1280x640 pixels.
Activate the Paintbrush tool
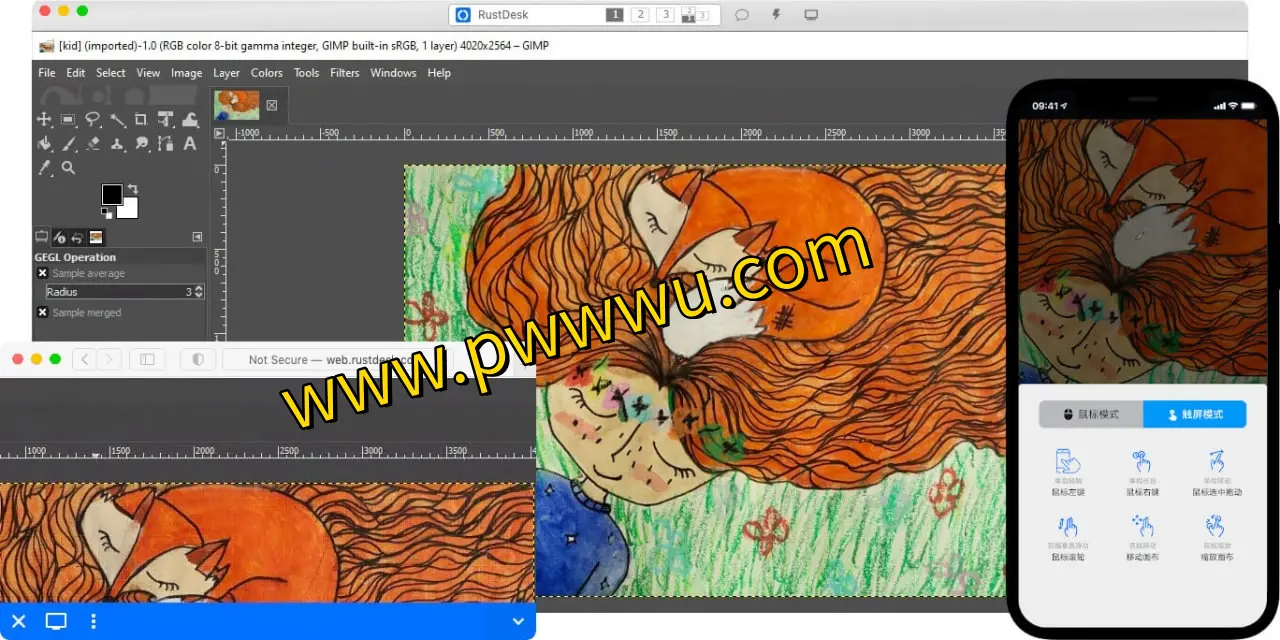pos(69,144)
